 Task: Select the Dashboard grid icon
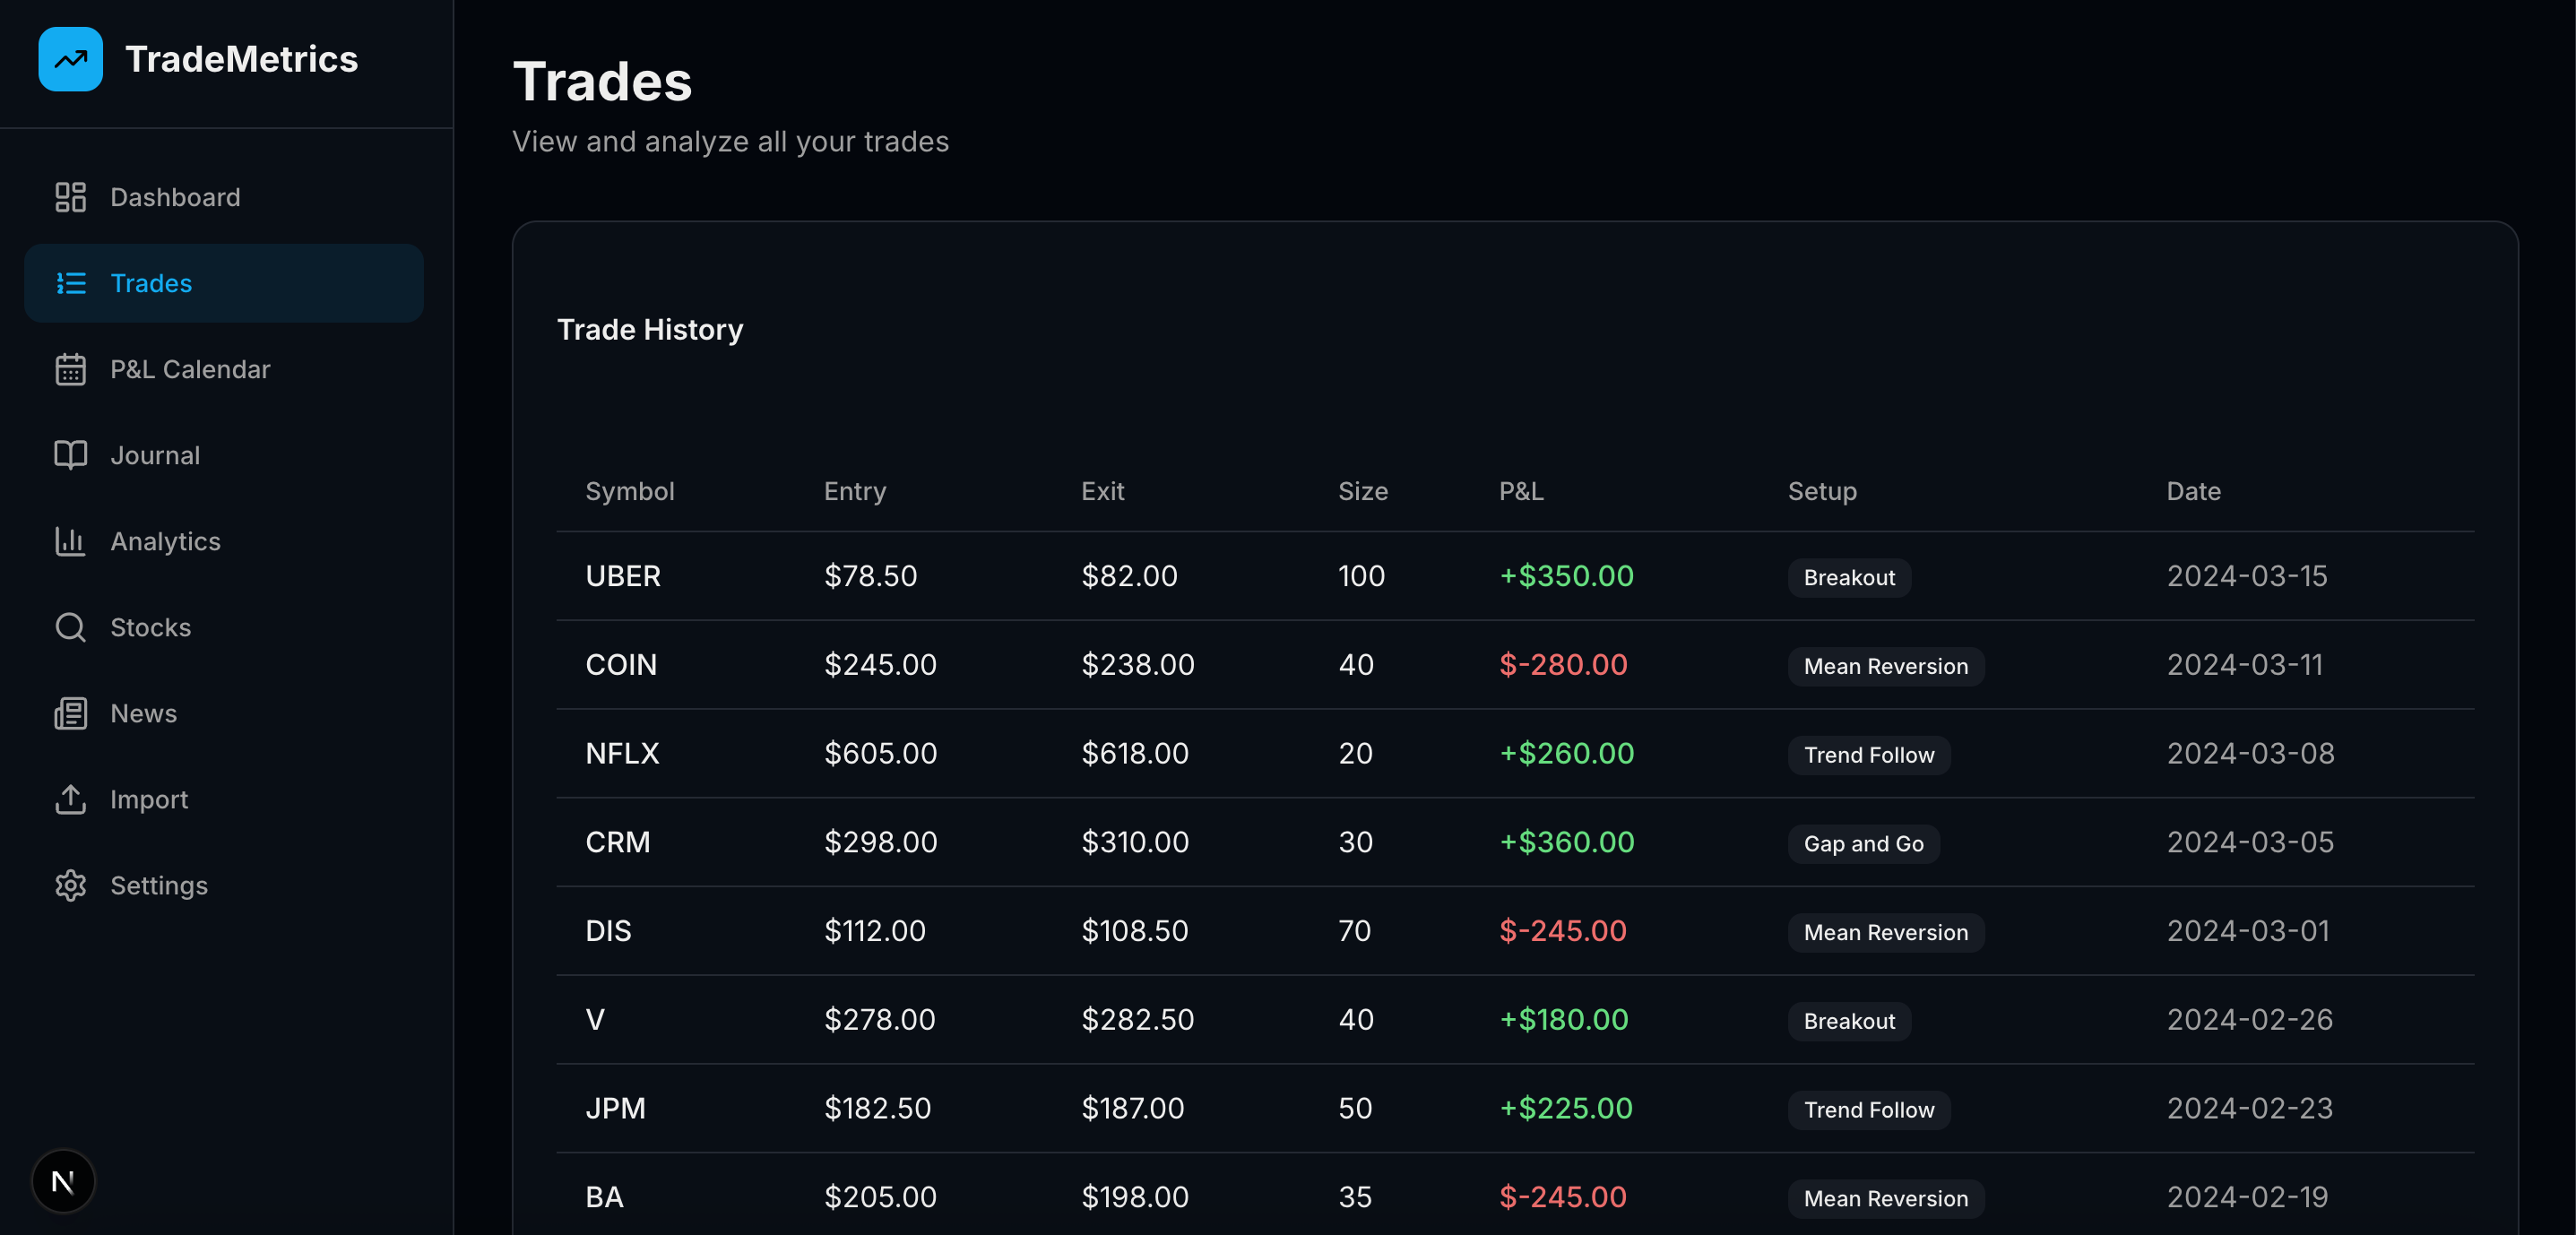pyautogui.click(x=70, y=197)
